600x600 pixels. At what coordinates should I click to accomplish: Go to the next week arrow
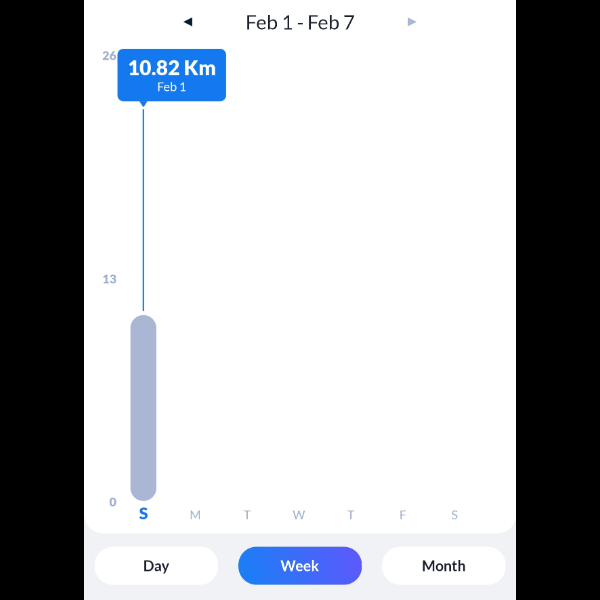click(x=412, y=22)
